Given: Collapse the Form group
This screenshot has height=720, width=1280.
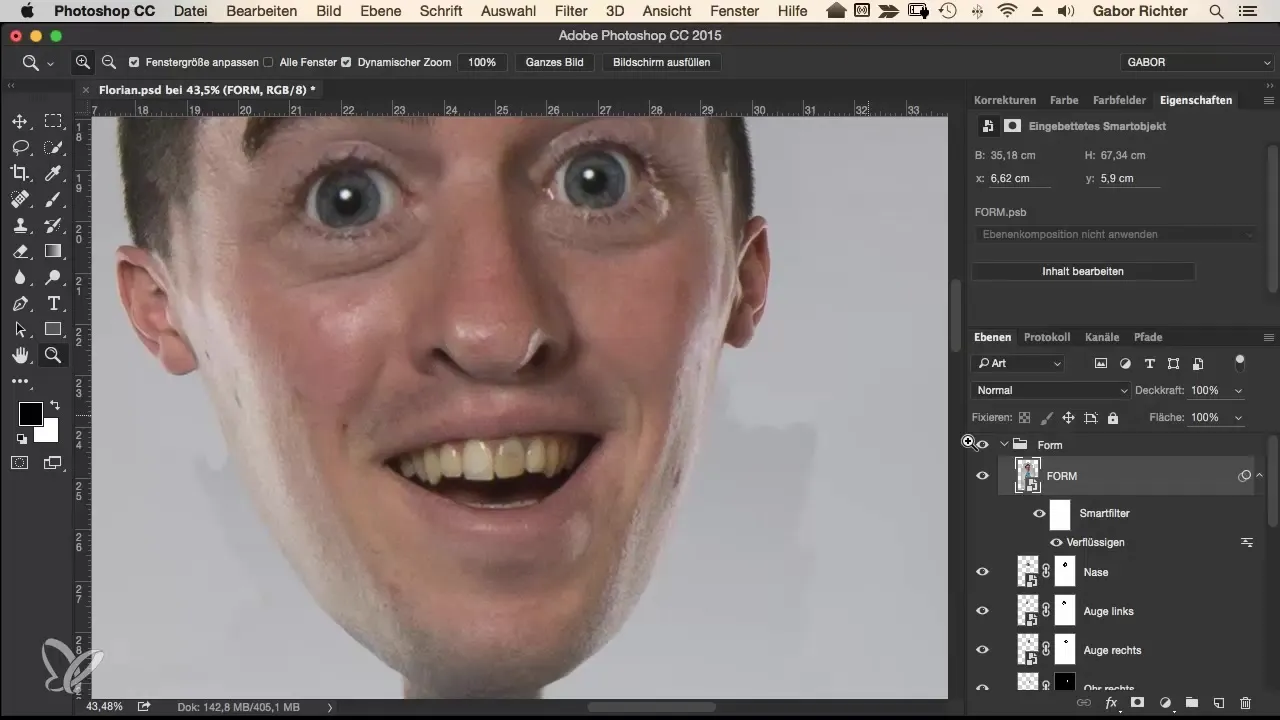Looking at the screenshot, I should tap(1004, 445).
